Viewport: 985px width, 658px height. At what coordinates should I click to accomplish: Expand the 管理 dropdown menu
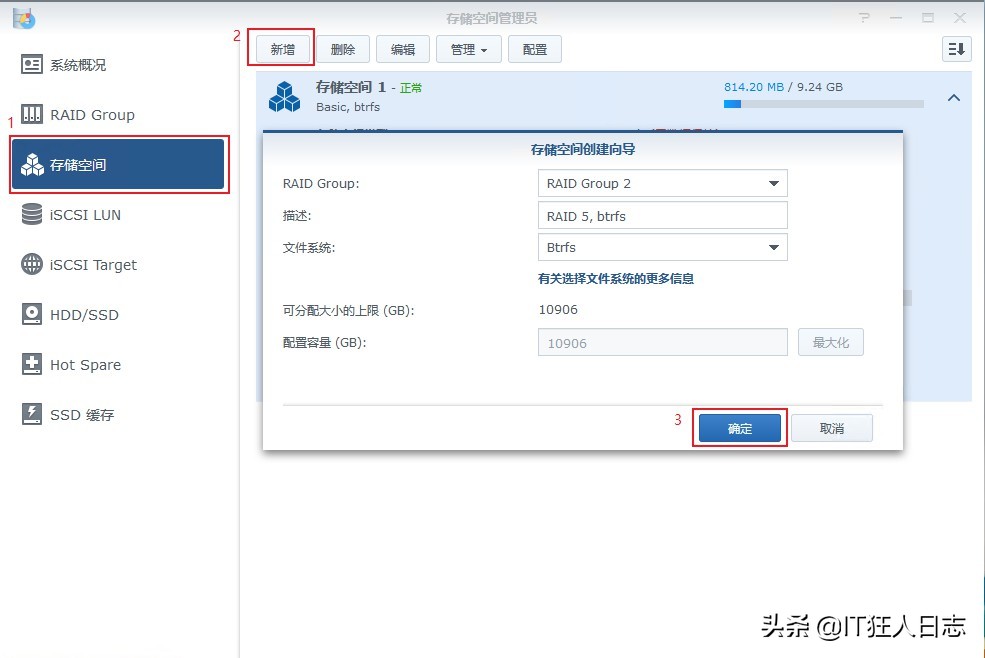(468, 48)
